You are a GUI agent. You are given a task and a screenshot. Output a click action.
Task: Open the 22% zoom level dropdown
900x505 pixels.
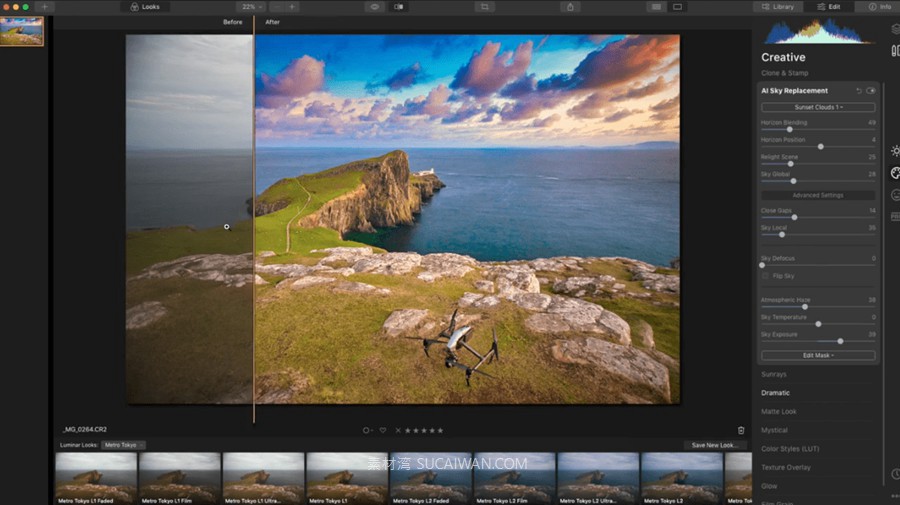250,7
